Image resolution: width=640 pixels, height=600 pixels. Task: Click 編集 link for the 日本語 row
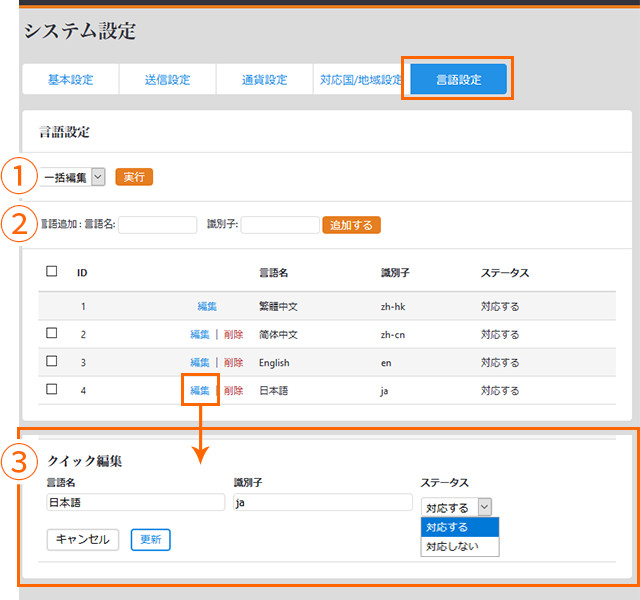point(200,390)
